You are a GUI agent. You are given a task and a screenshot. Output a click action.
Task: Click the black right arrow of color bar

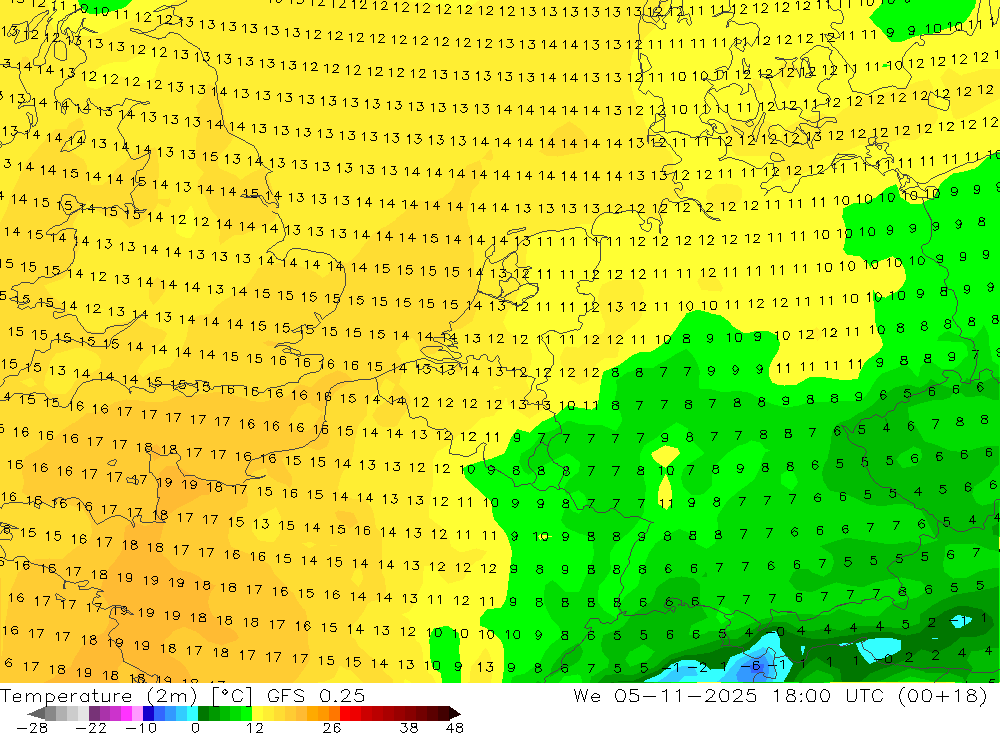click(455, 713)
